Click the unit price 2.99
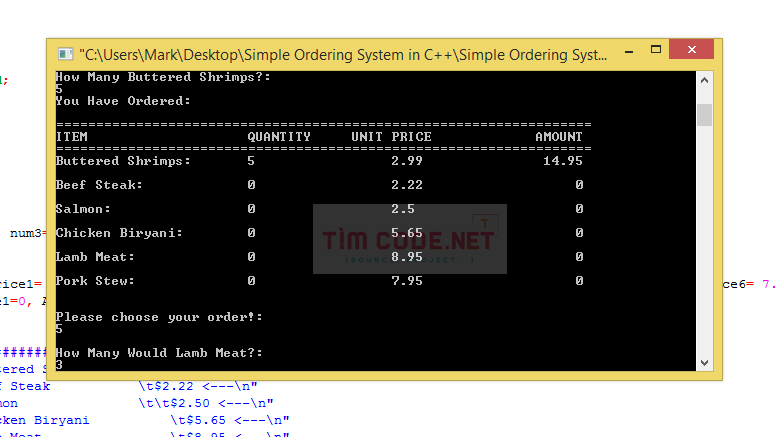Viewport: 779px width, 437px height. (406, 161)
